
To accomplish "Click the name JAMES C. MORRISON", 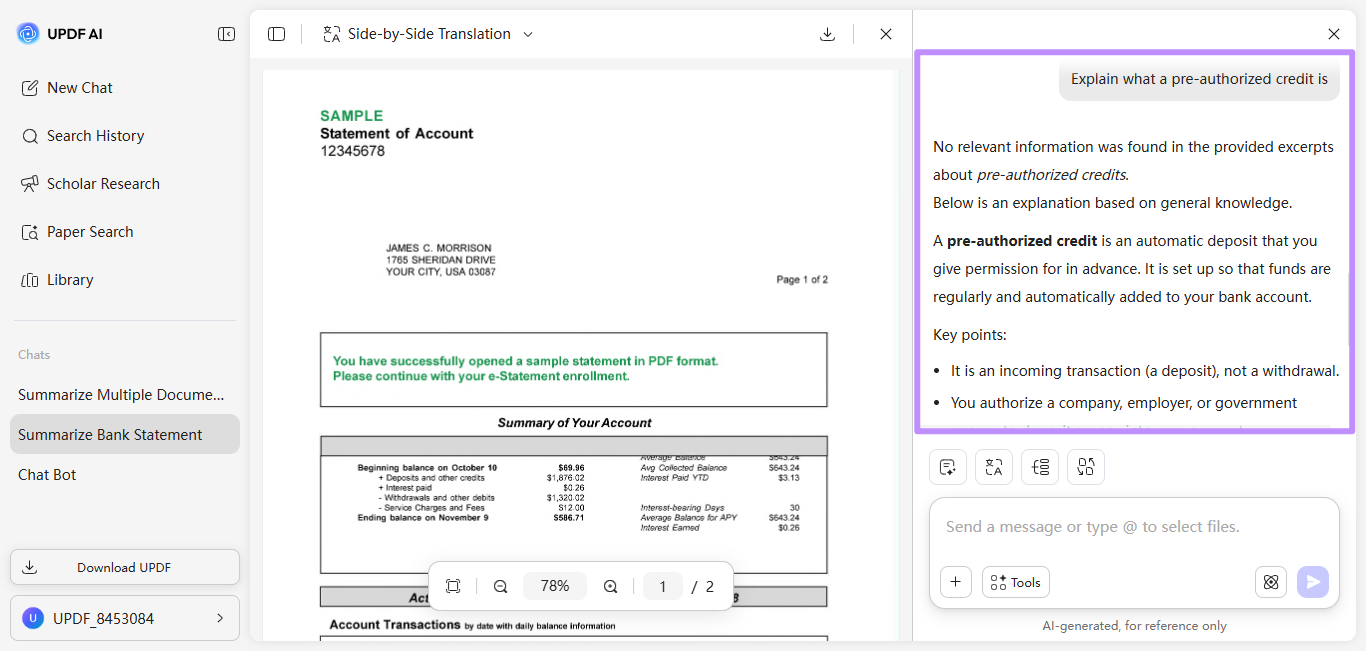I will click(x=438, y=248).
